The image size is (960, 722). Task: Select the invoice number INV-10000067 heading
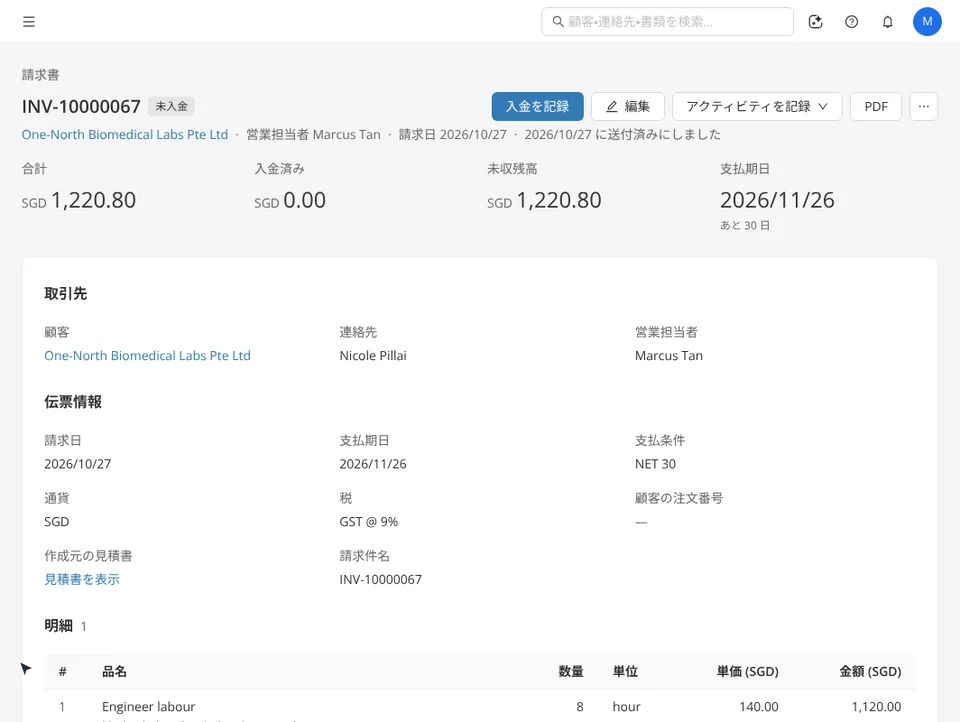click(x=81, y=107)
